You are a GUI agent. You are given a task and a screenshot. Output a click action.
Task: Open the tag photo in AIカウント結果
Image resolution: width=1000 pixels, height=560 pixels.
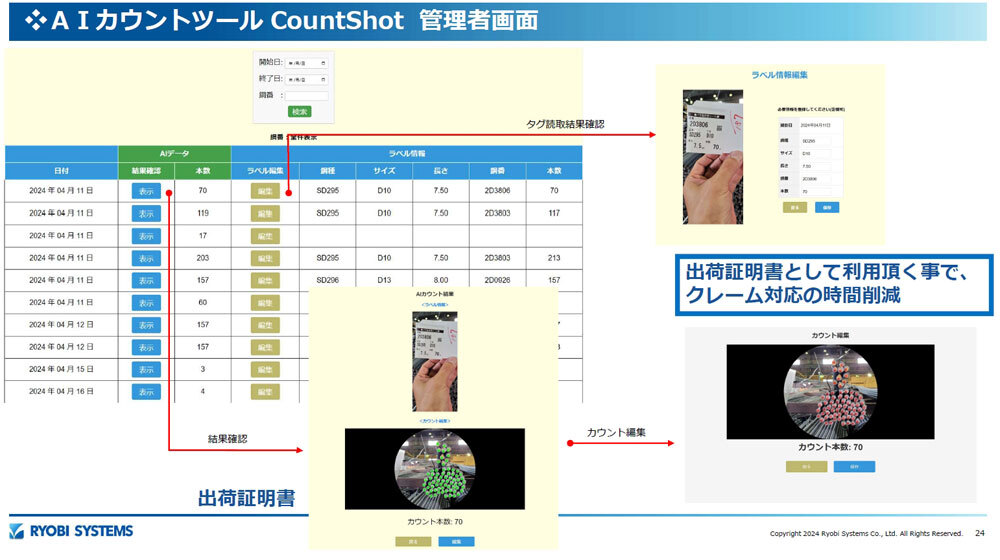[x=435, y=362]
